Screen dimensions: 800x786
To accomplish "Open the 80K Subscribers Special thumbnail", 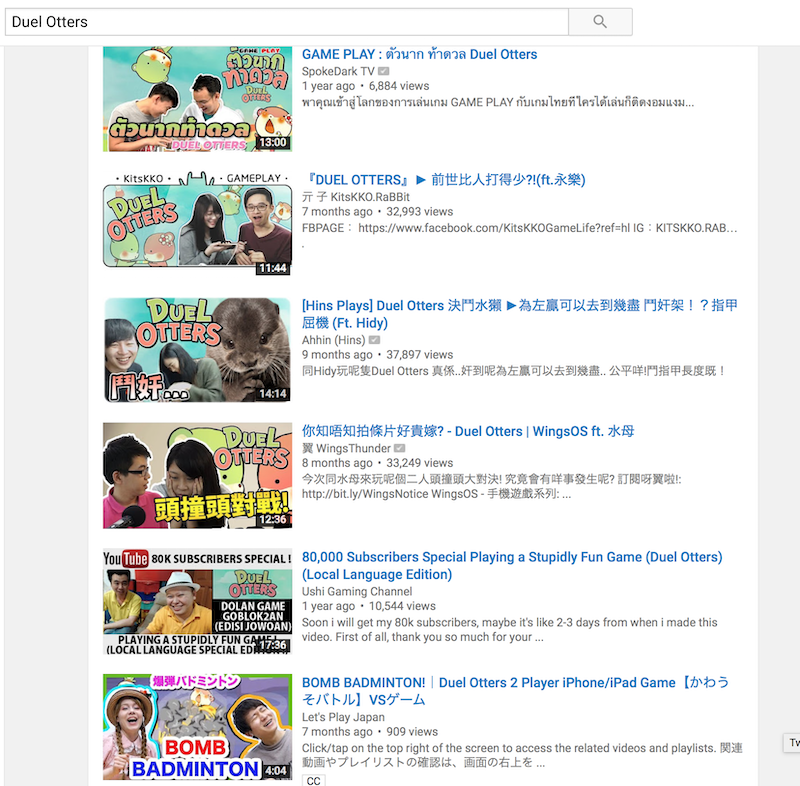I will pos(197,601).
